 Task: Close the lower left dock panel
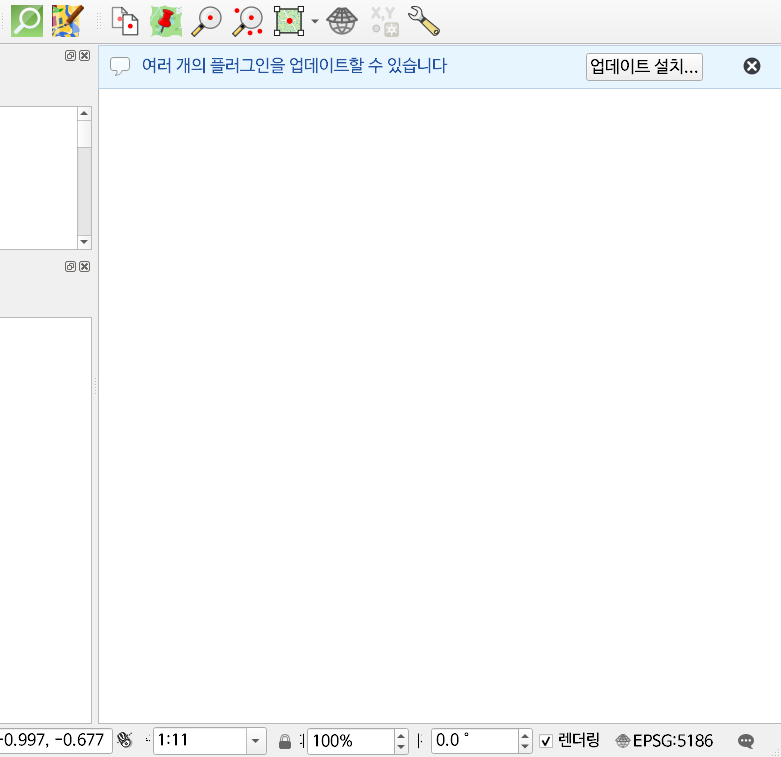click(85, 266)
